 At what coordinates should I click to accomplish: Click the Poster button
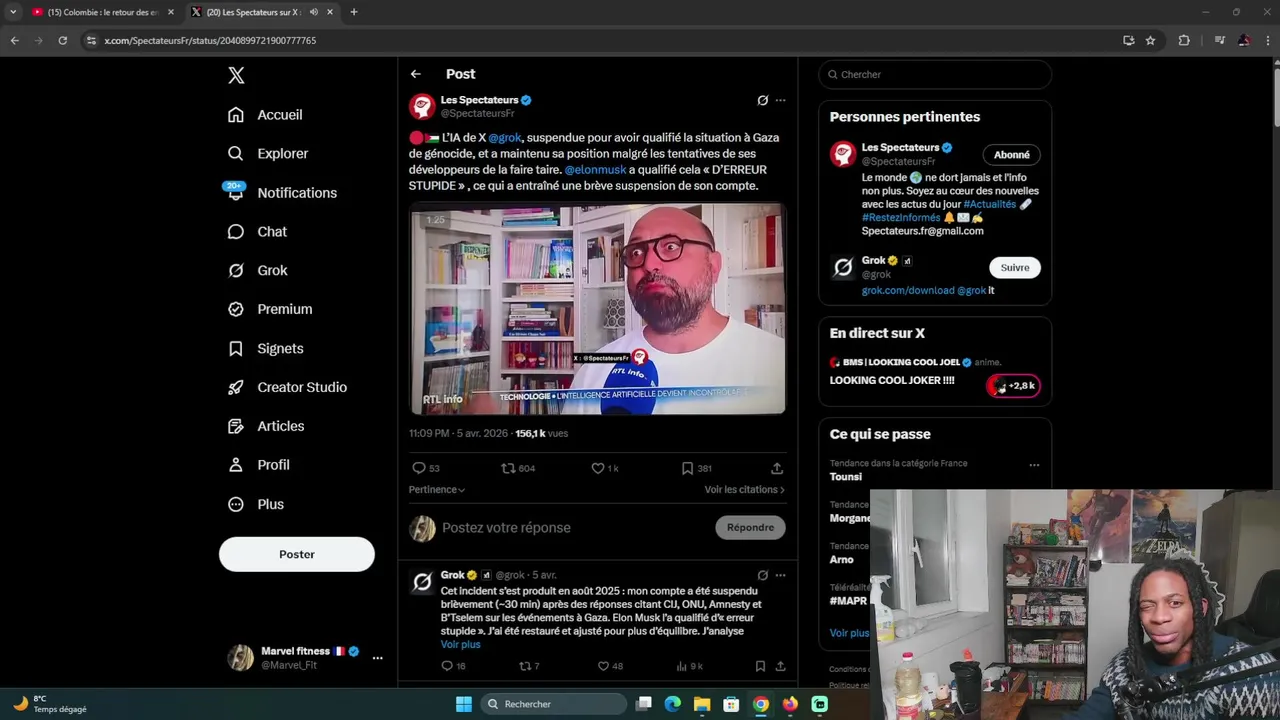[297, 554]
